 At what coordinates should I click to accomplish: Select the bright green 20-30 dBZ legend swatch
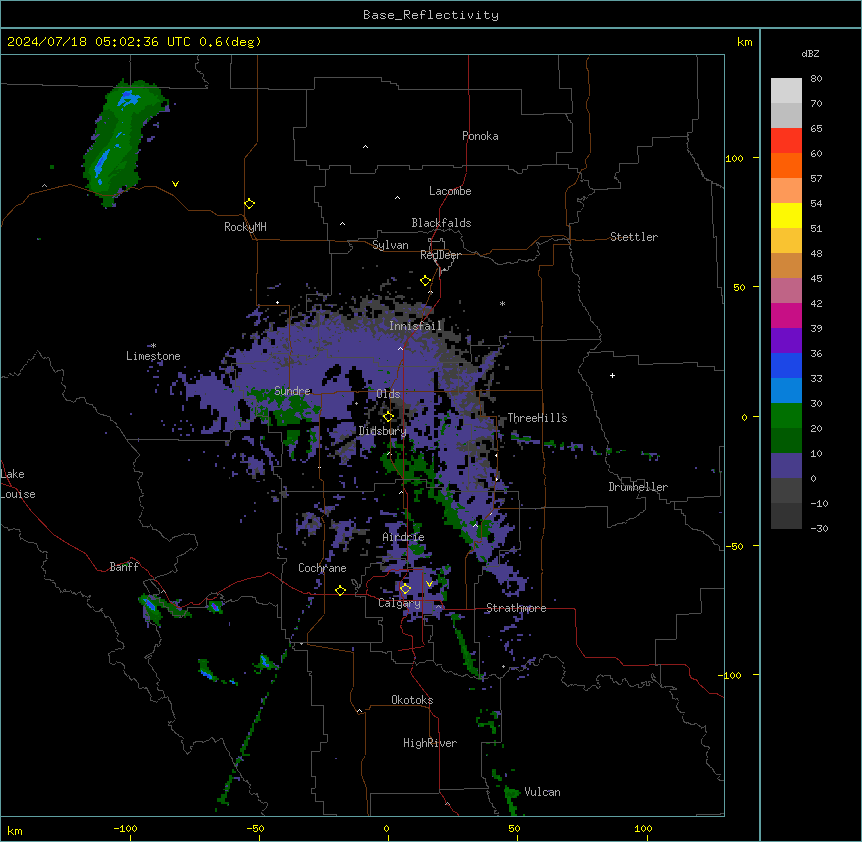(x=786, y=416)
